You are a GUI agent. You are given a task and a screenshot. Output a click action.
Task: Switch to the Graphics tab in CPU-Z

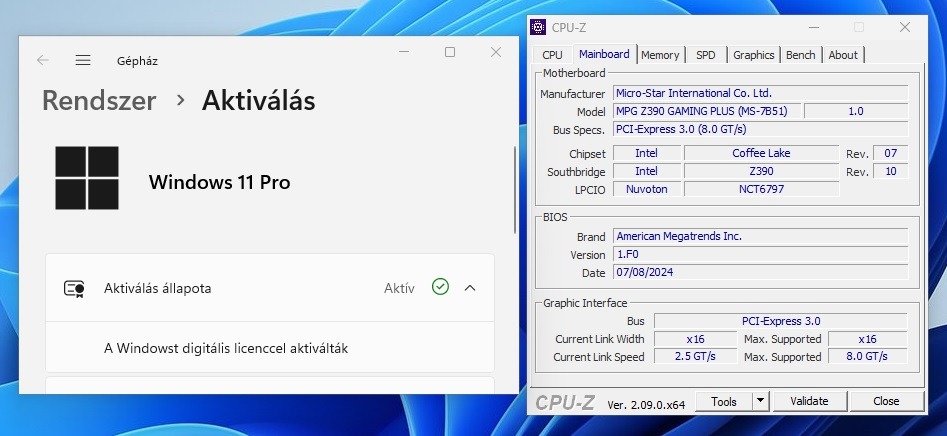point(753,55)
